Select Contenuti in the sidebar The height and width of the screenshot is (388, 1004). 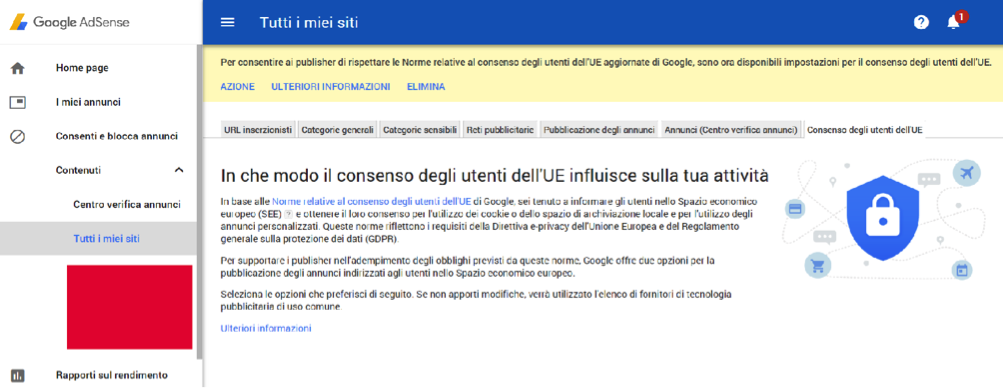click(78, 170)
